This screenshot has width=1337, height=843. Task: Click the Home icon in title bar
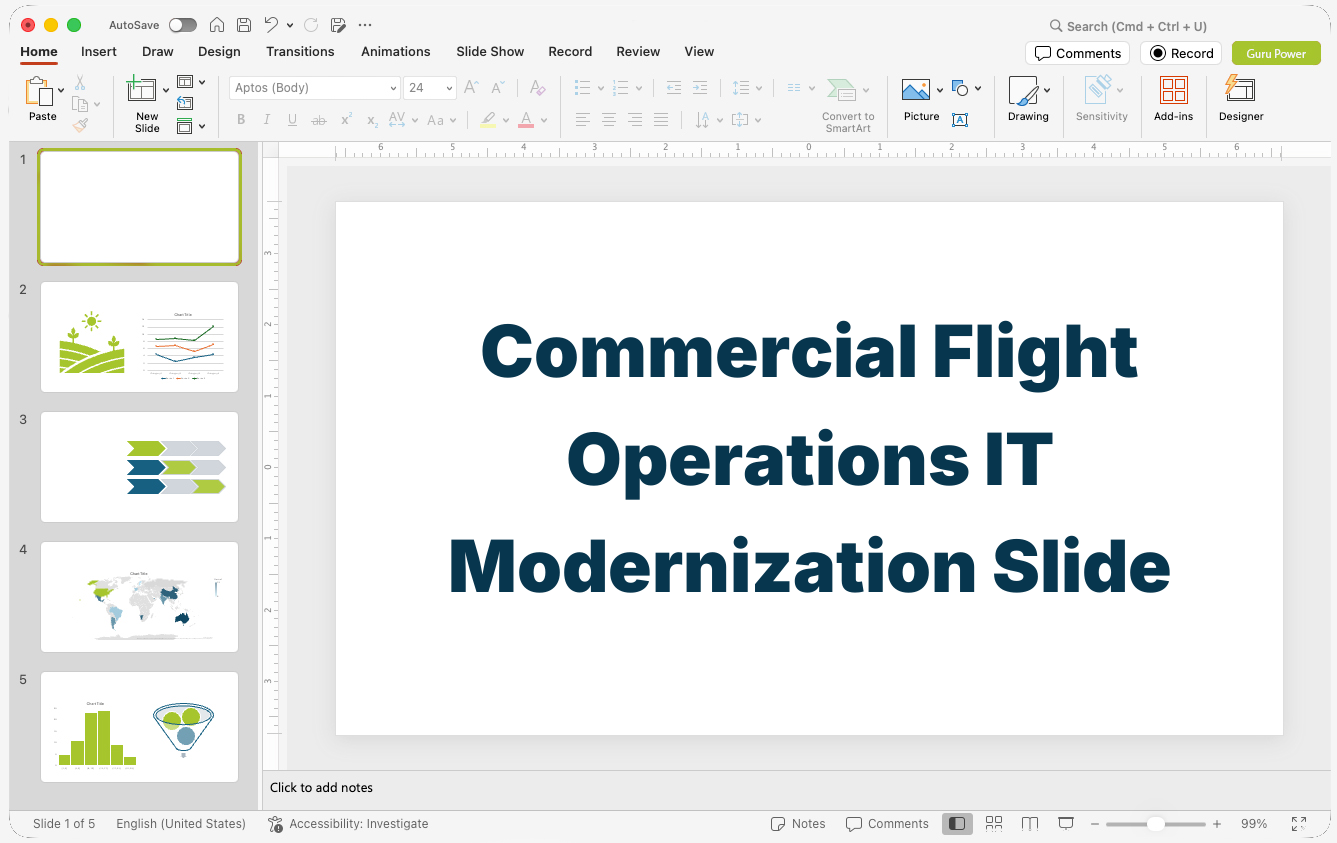(216, 25)
